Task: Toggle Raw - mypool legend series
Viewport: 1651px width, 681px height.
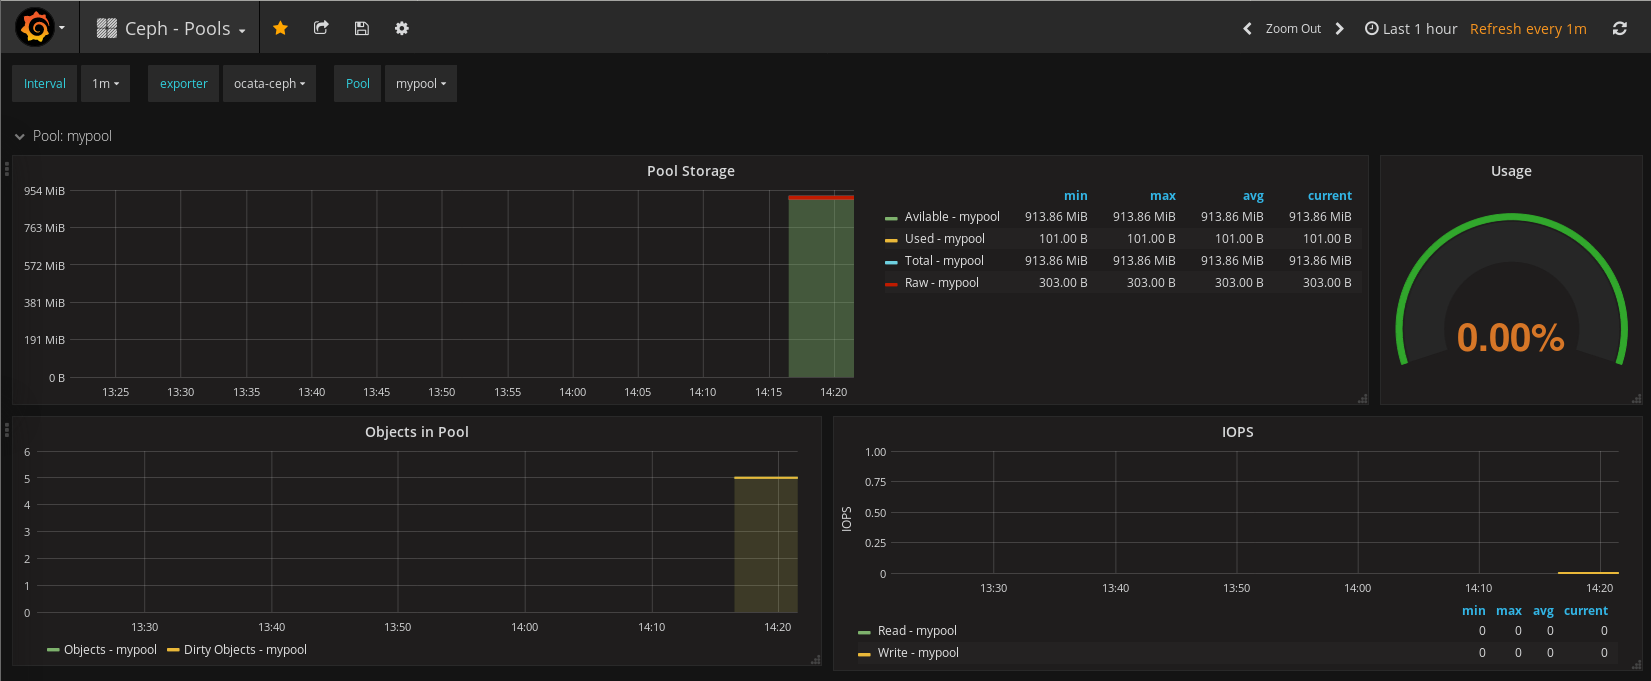Action: (941, 283)
